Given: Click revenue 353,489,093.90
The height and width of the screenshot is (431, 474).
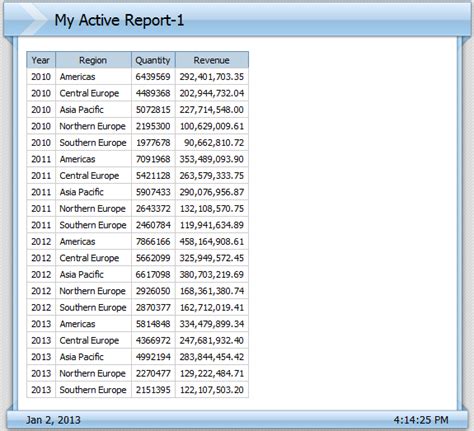Looking at the screenshot, I should [x=212, y=159].
